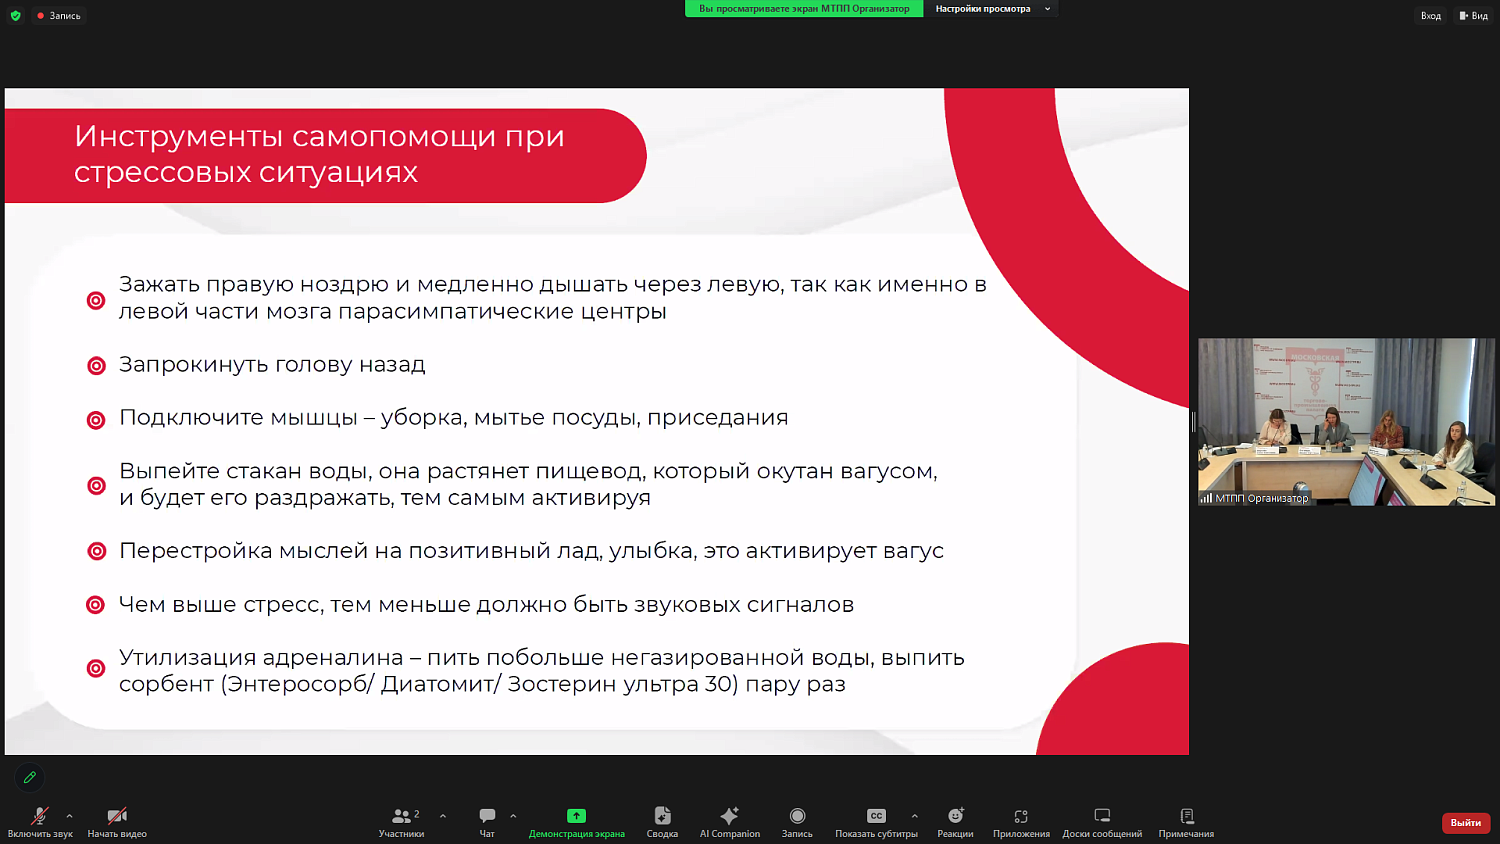The height and width of the screenshot is (844, 1500).
Task: Enable subtitles via Показать субтитры
Action: point(877,820)
